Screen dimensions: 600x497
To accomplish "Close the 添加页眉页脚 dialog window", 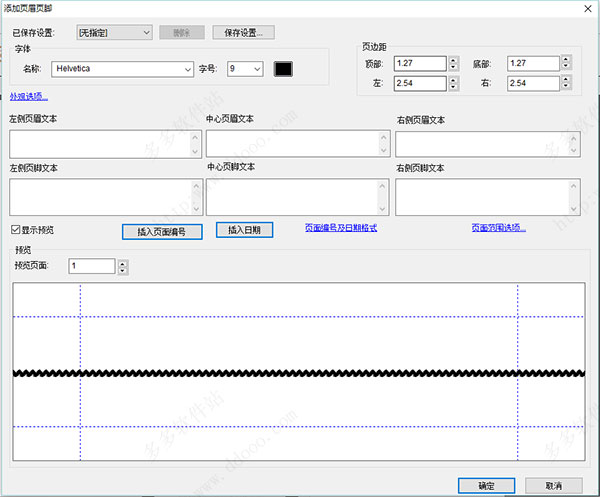I will (588, 8).
